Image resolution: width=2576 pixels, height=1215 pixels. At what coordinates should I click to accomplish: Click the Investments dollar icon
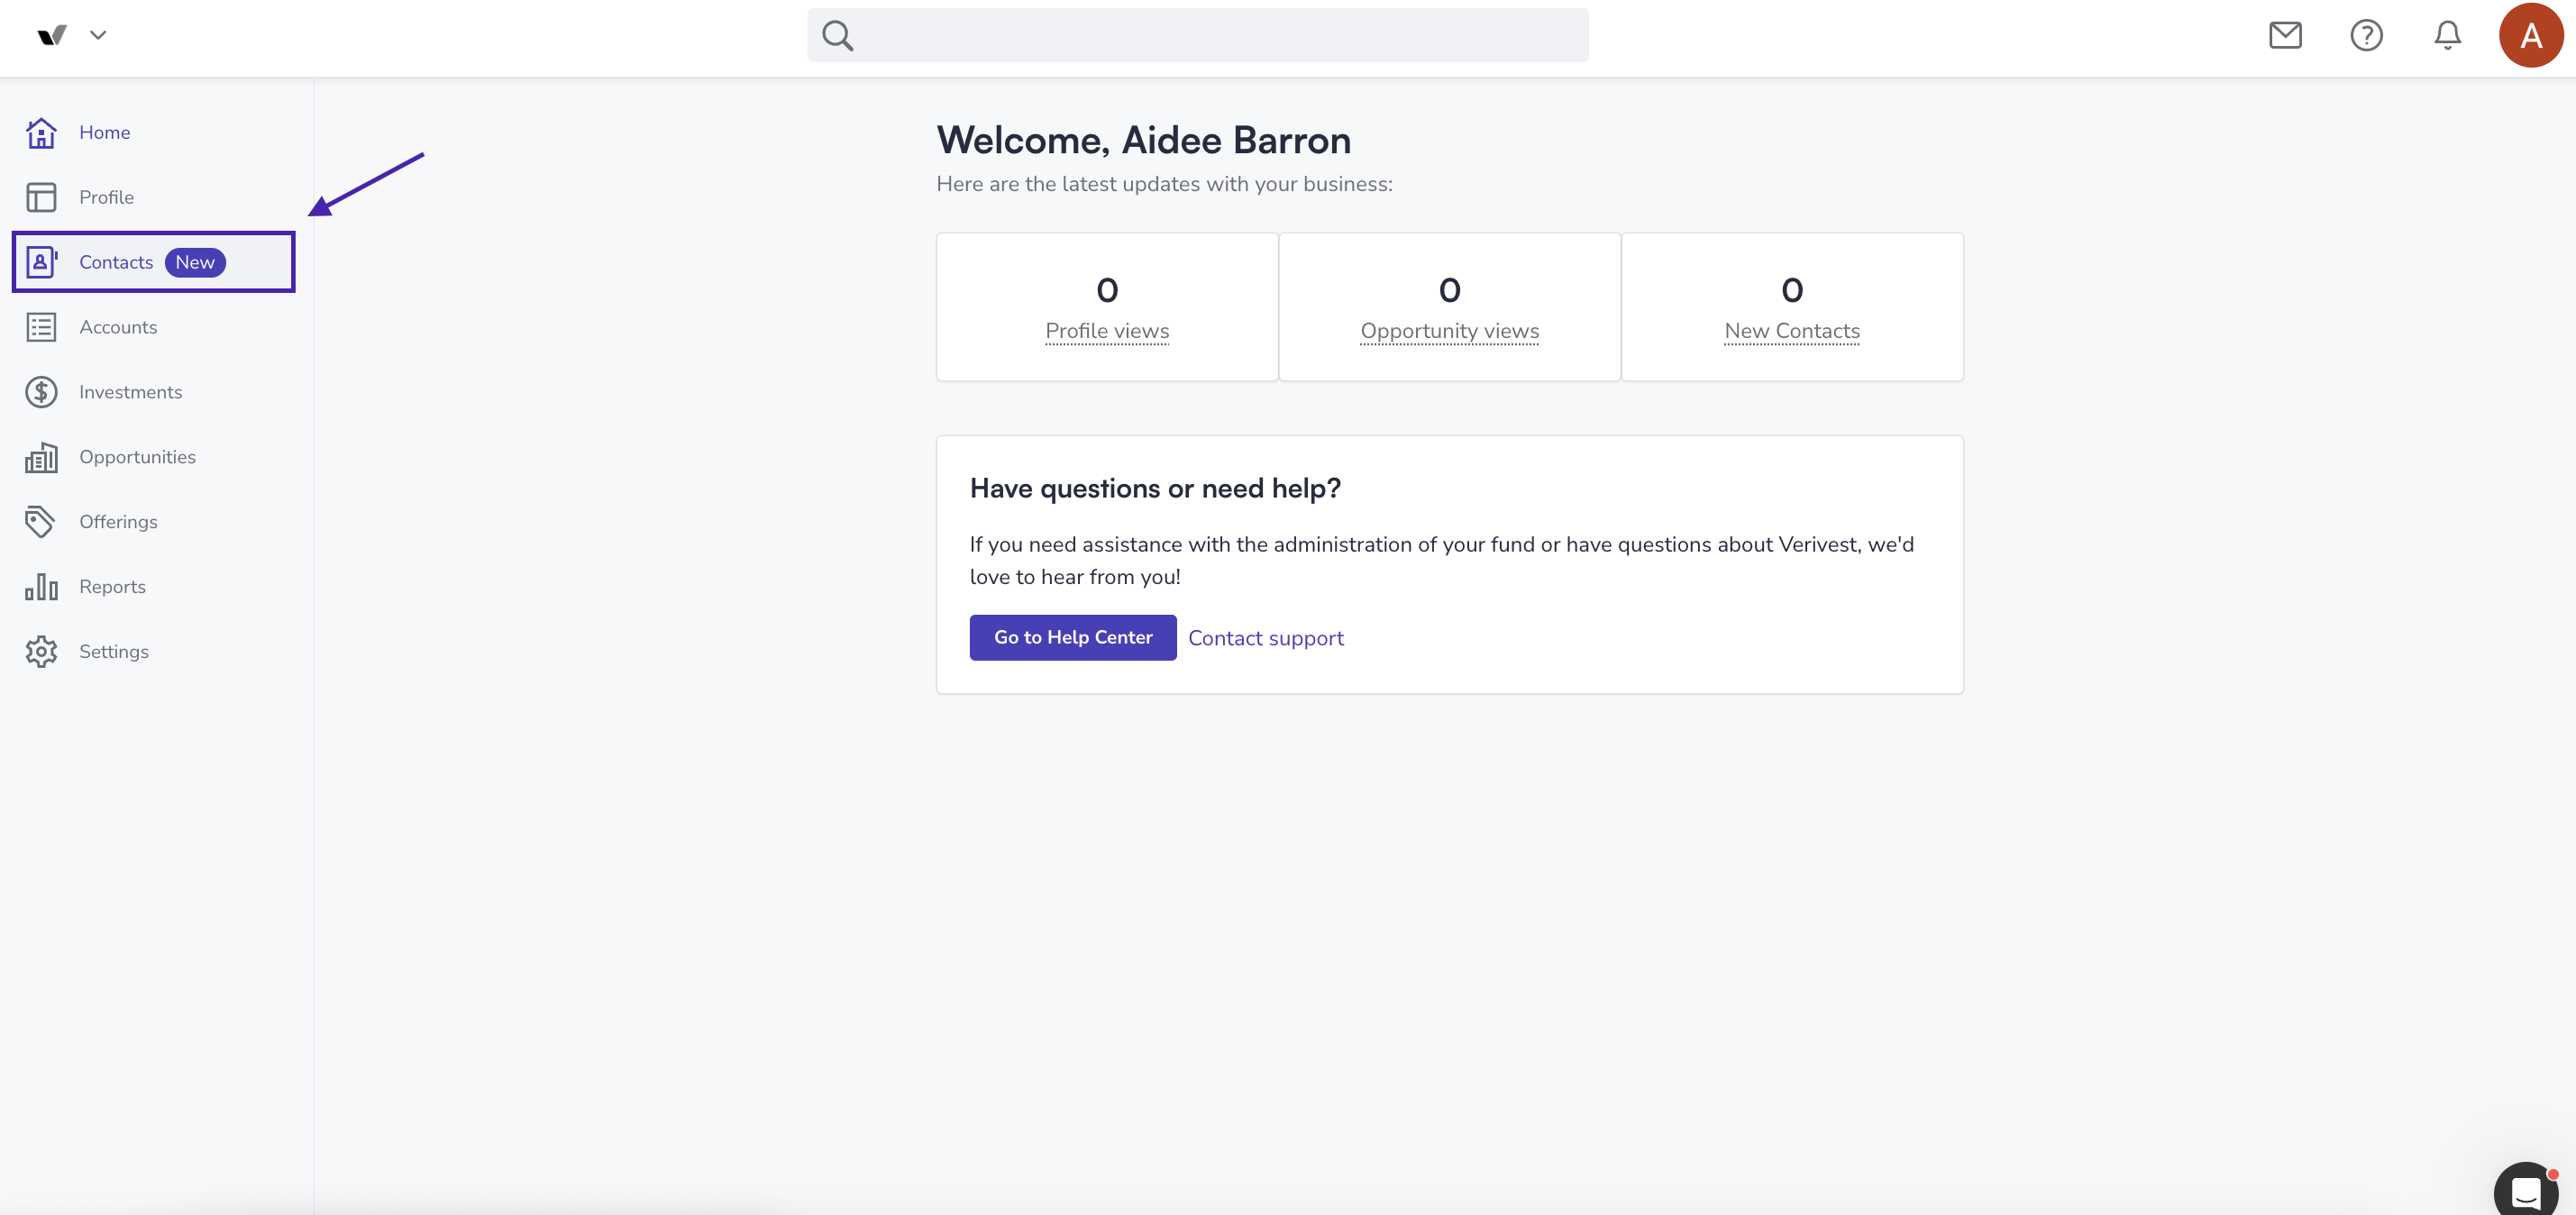(41, 392)
